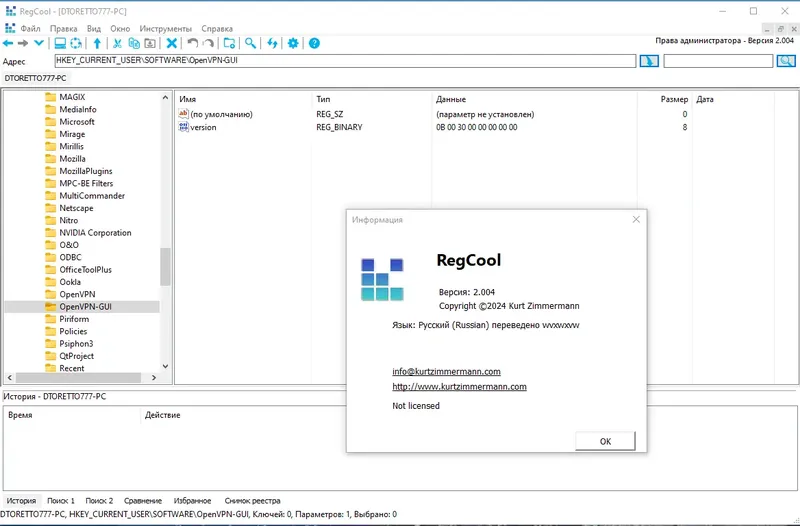
Task: Select the Microsoft key in tree
Action: (77, 121)
